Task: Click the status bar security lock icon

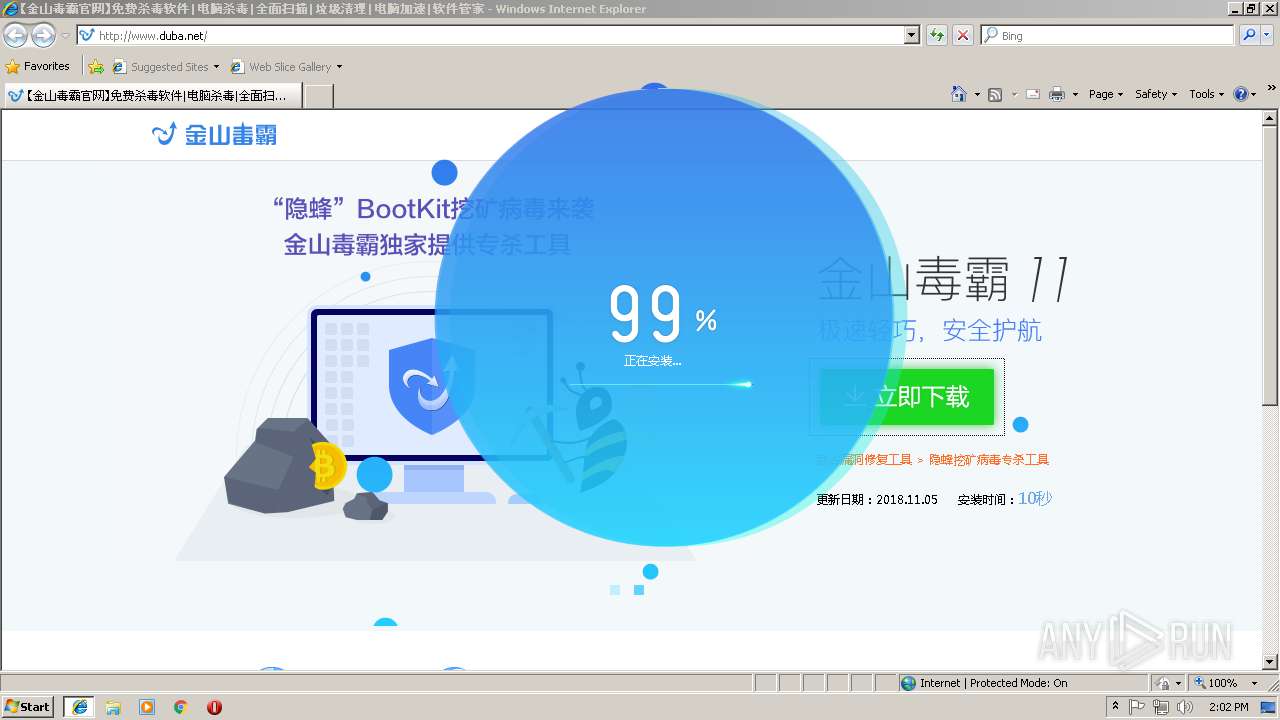Action: [x=1163, y=683]
